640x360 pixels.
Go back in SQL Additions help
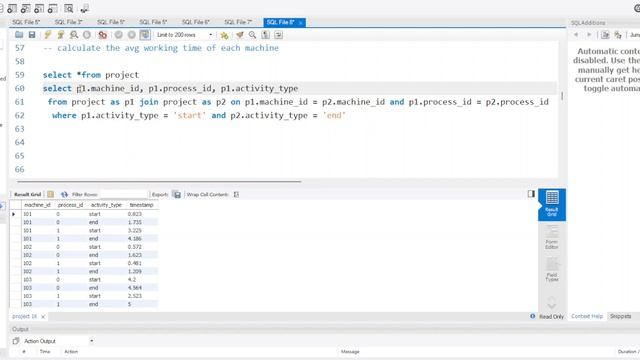576,35
